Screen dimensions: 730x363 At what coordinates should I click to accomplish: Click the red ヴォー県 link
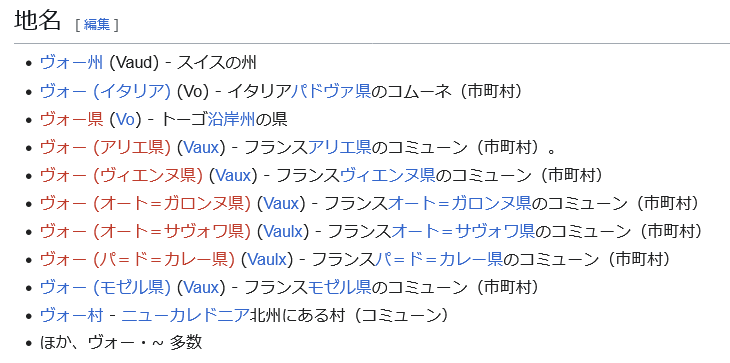[x=71, y=120]
